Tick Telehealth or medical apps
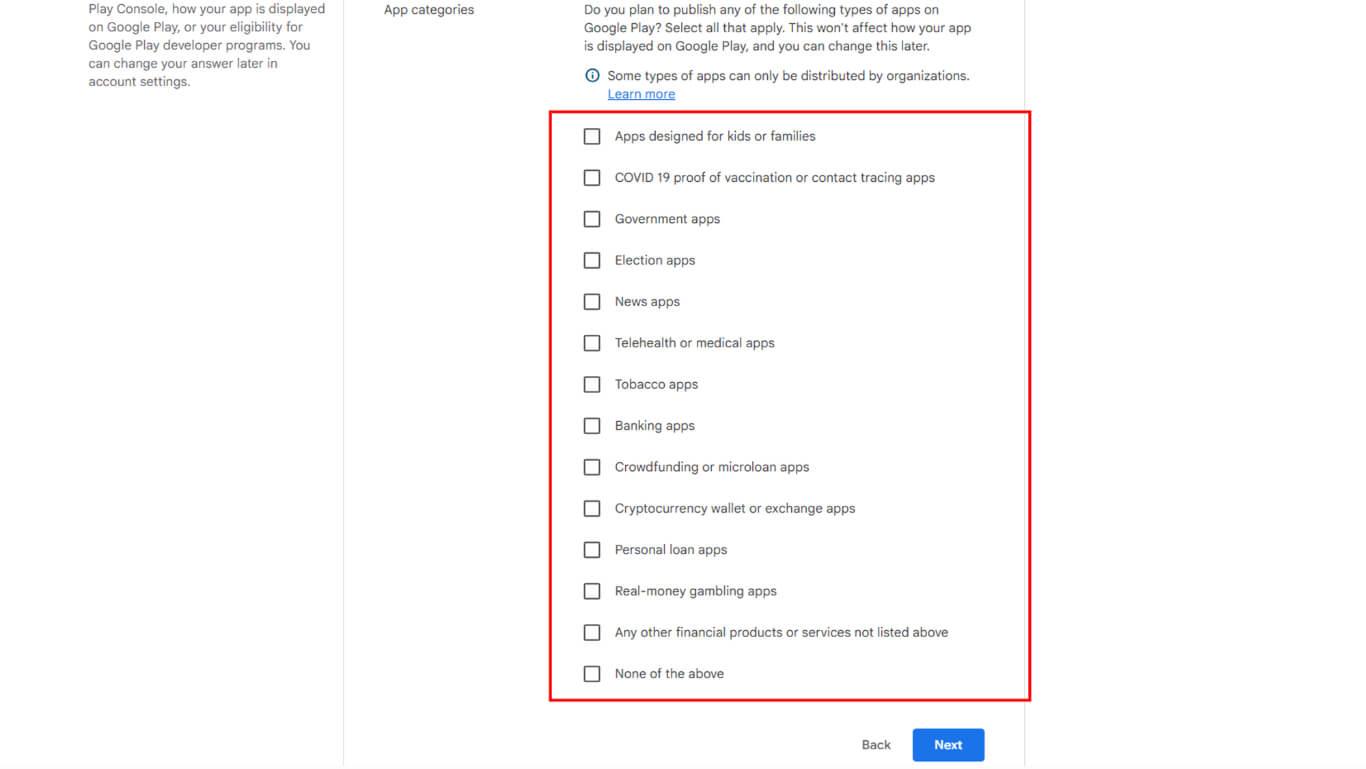The image size is (1366, 769). tap(592, 343)
